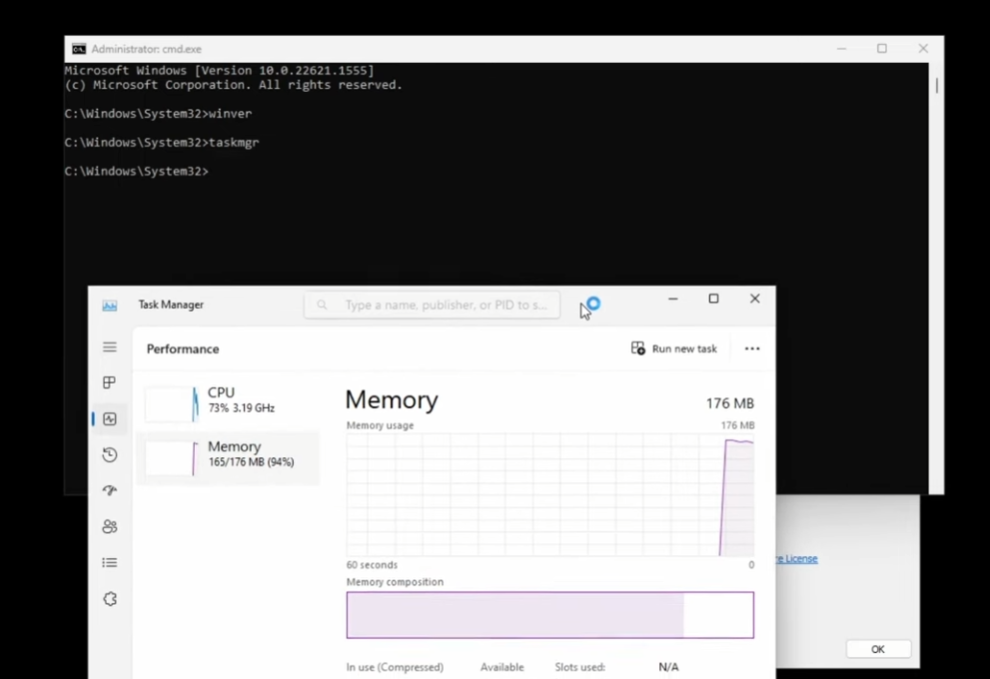
Task: Select Memory 165/176 MB performance item
Action: 229,457
